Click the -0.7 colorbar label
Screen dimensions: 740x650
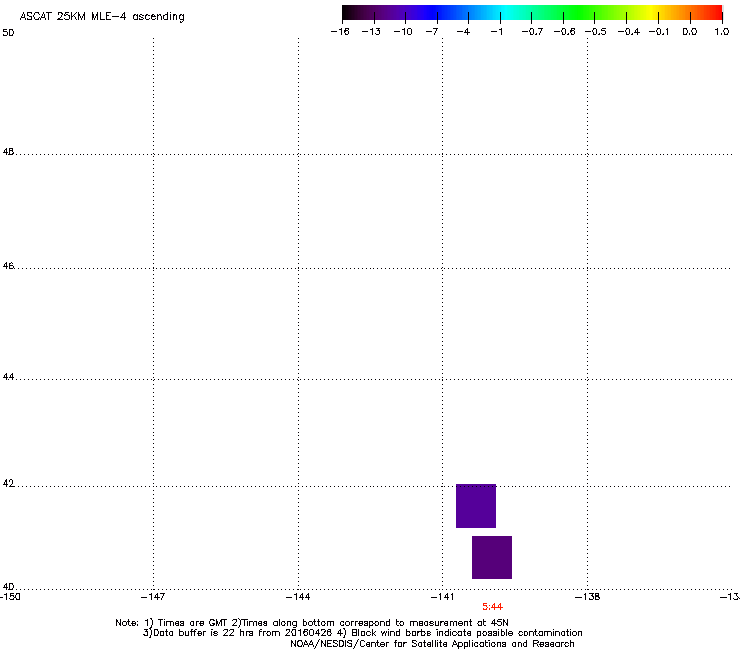[532, 32]
